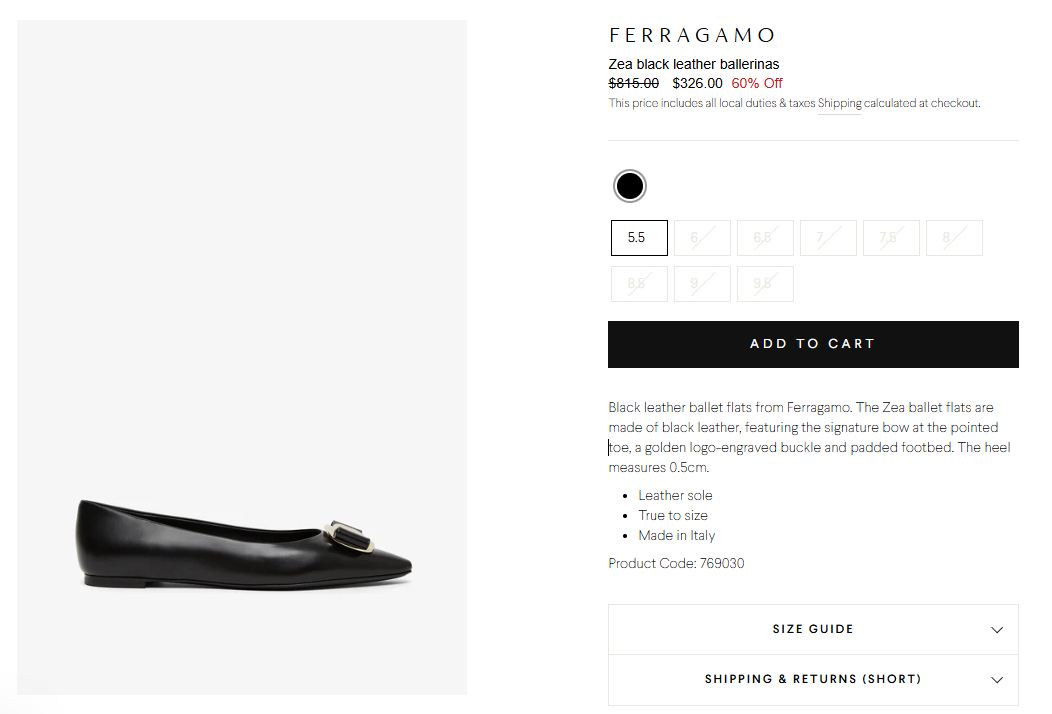Viewport: 1052px width, 714px height.
Task: Click the chevron icon beside Size Guide
Action: 996,630
